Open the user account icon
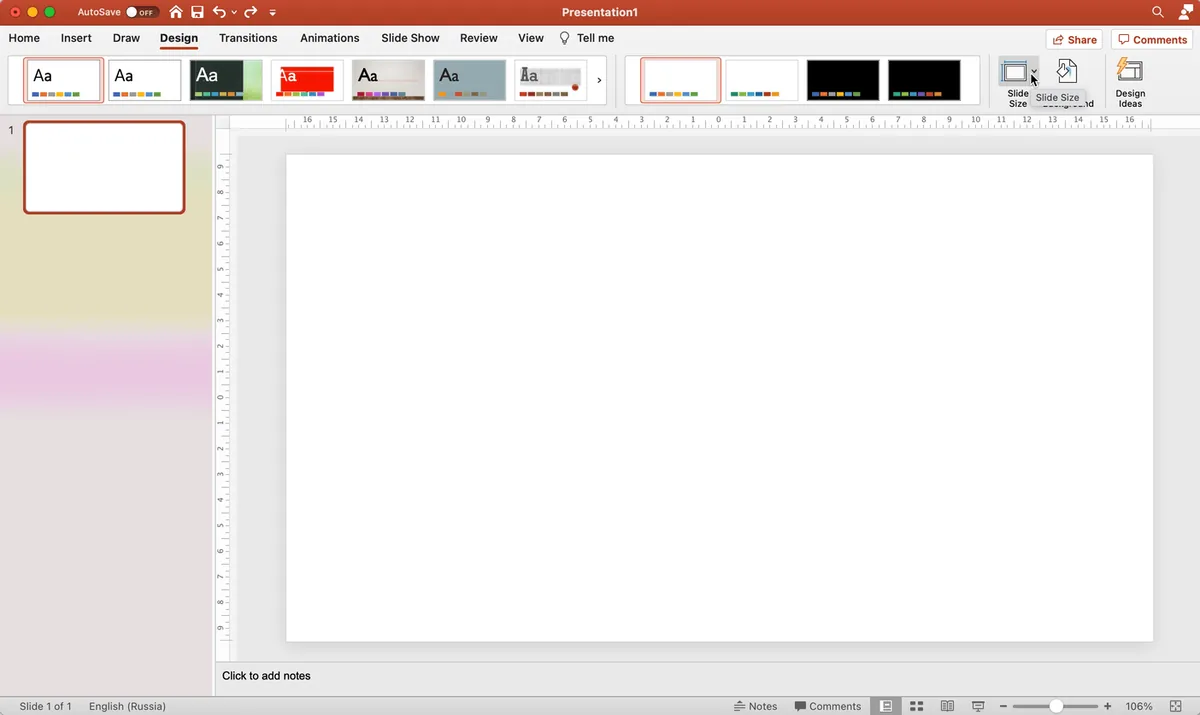This screenshot has width=1200, height=715. coord(1184,12)
